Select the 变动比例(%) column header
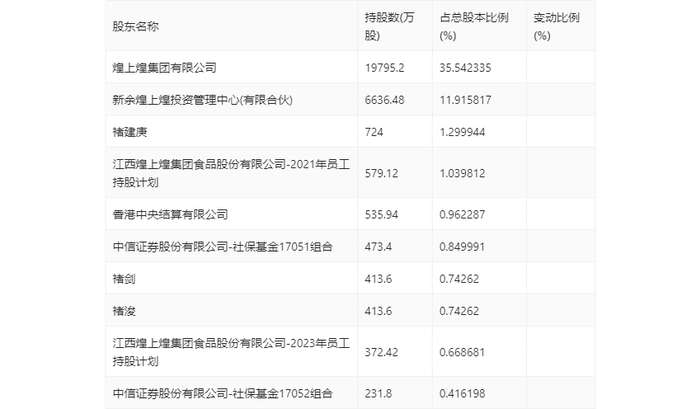 coord(556,26)
